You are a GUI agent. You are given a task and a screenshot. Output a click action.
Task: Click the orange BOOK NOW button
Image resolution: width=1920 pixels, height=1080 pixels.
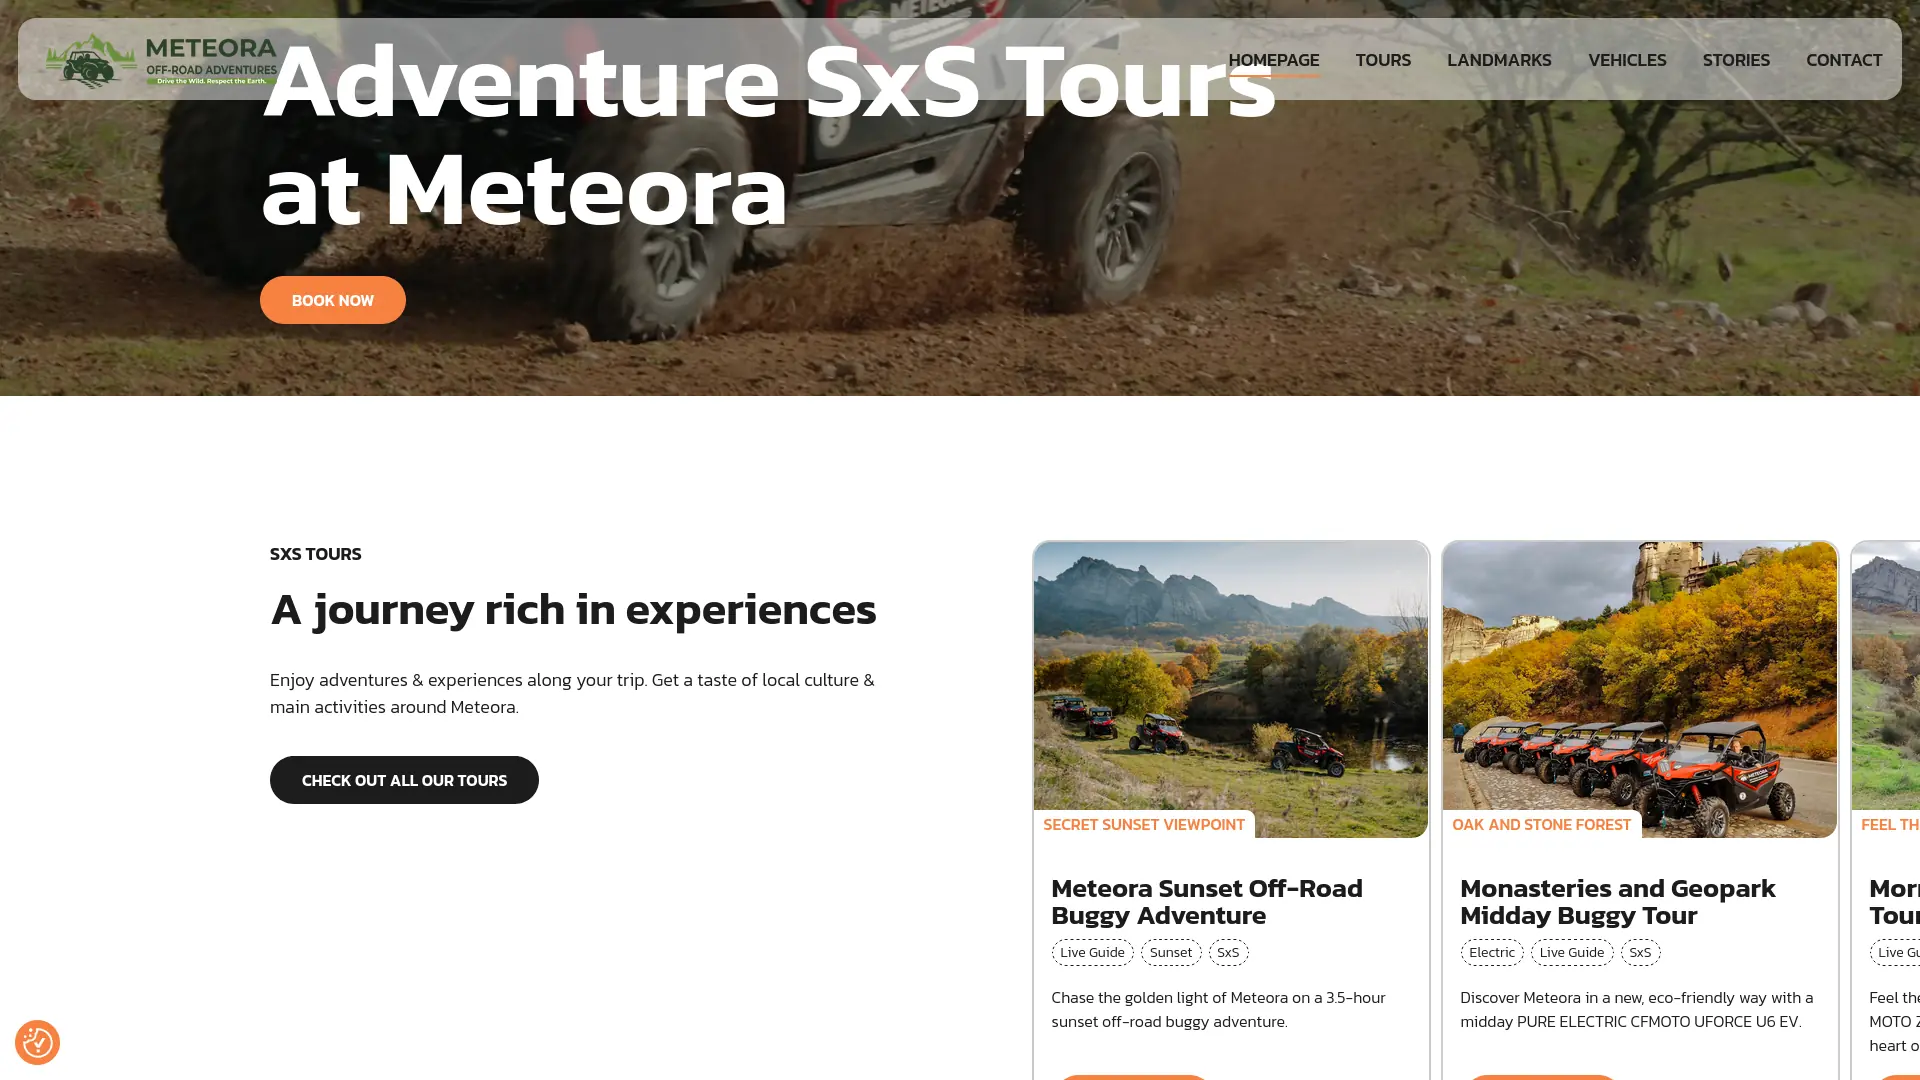333,300
